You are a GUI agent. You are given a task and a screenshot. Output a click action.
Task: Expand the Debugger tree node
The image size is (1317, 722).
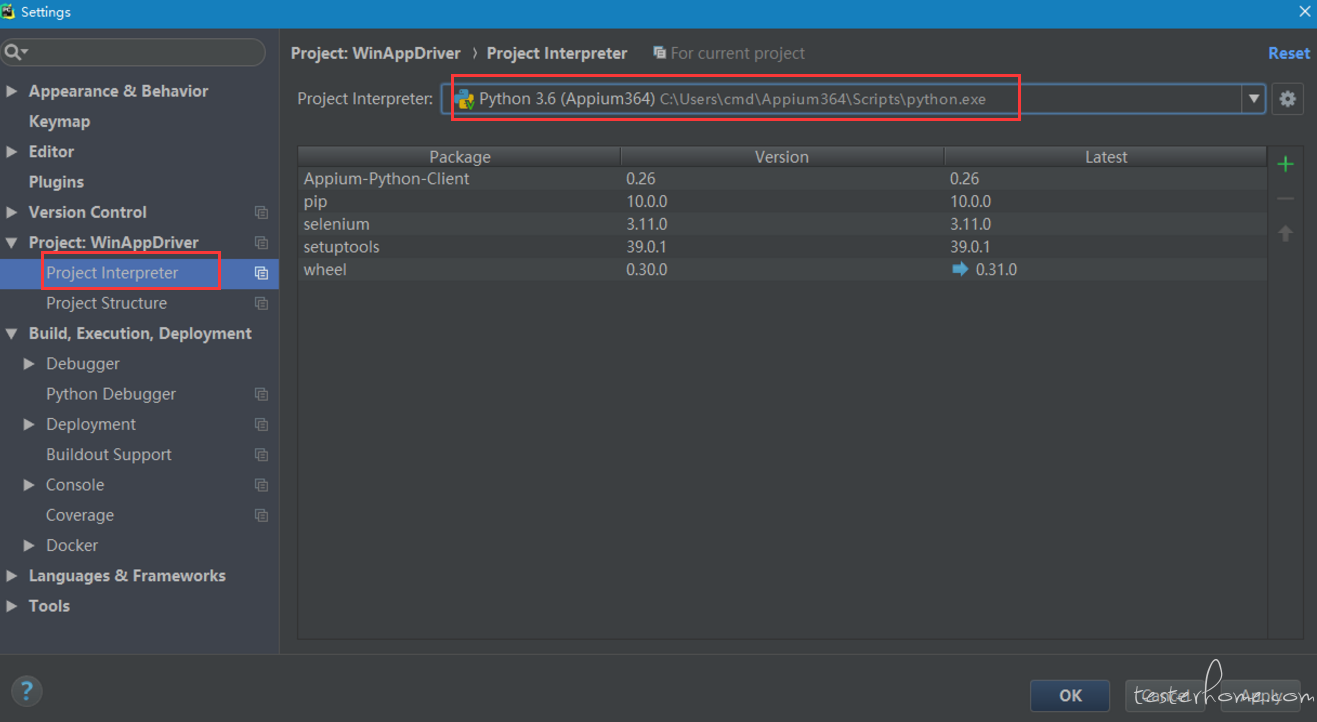(29, 364)
